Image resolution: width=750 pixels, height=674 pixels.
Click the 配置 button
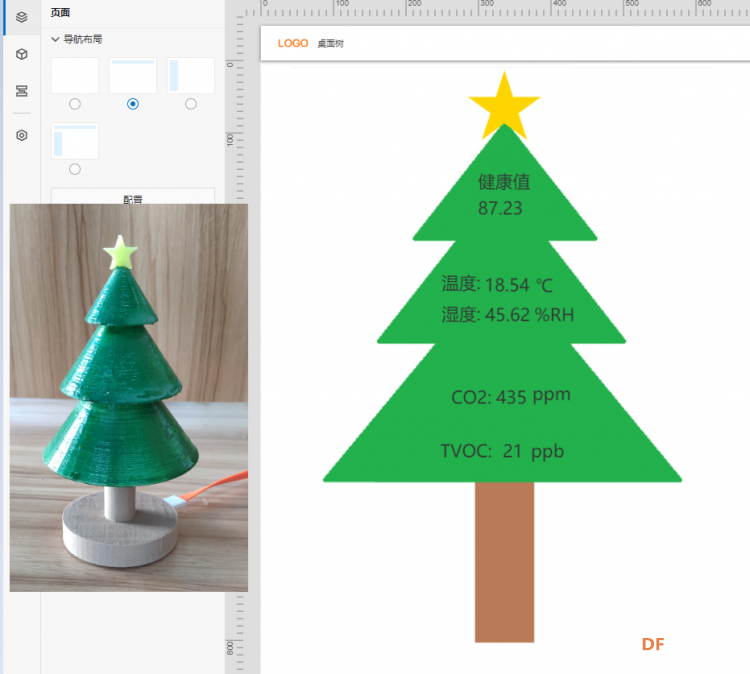point(133,196)
